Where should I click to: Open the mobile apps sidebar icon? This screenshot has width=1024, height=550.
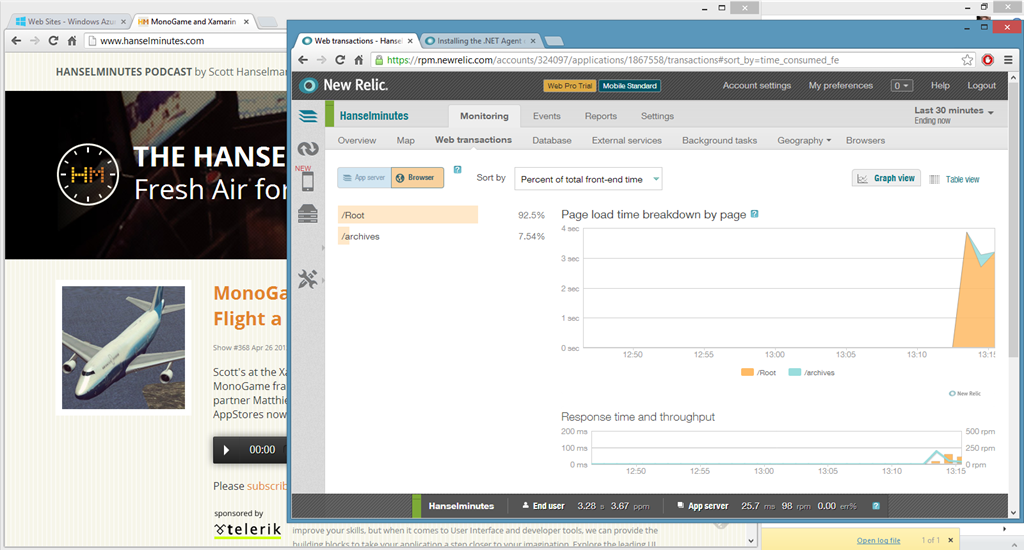(308, 181)
